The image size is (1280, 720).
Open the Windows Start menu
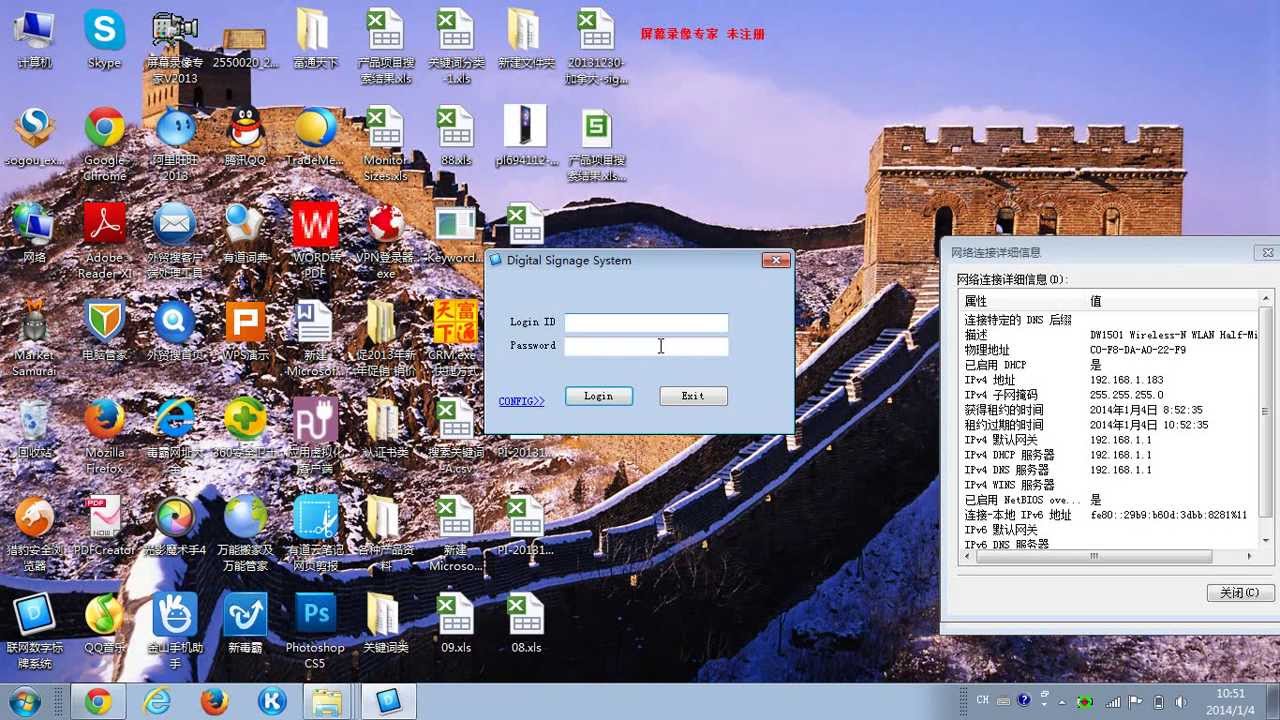[x=23, y=701]
